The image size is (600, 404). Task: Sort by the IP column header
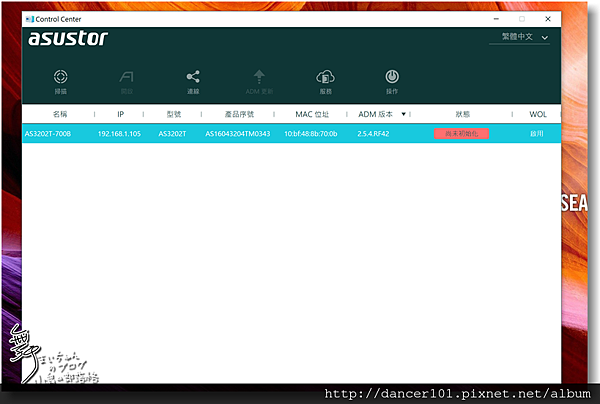[121, 114]
